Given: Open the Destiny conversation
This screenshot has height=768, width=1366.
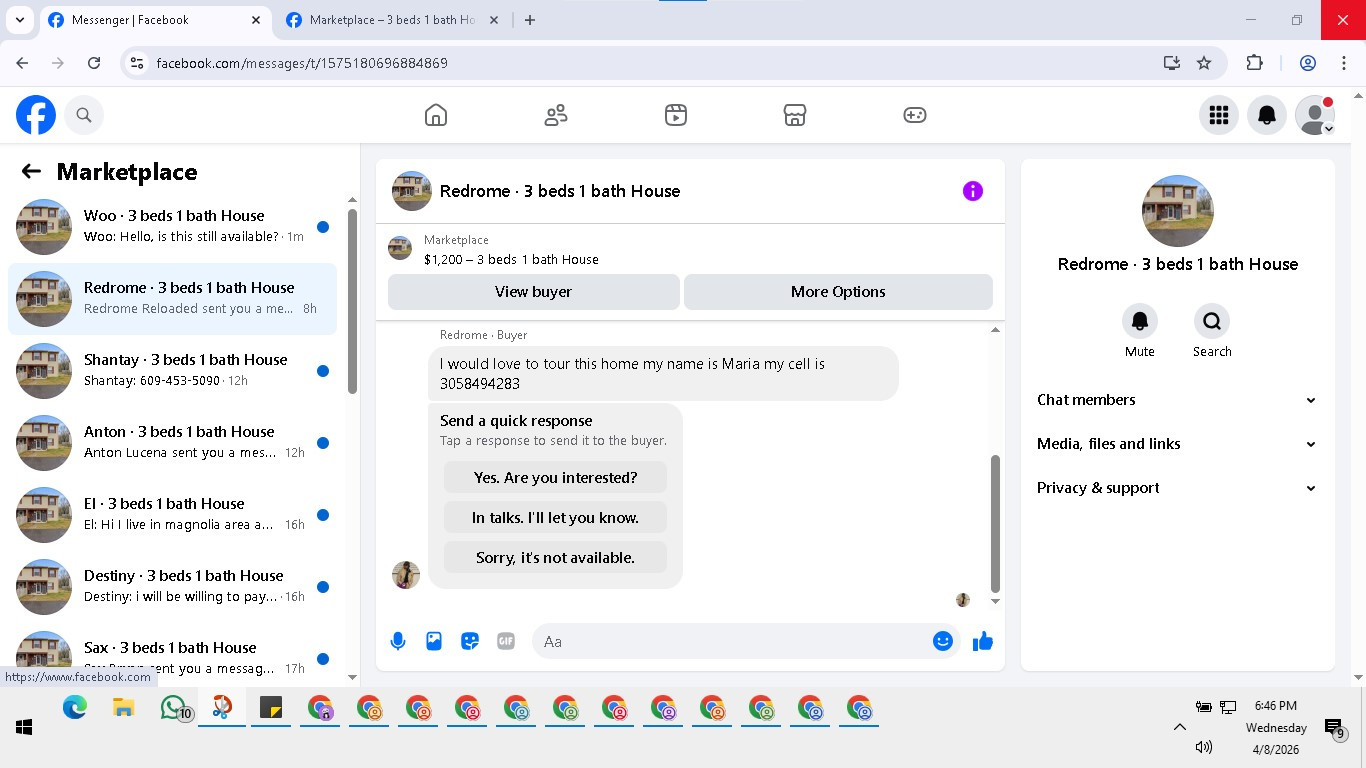Looking at the screenshot, I should click(x=172, y=587).
